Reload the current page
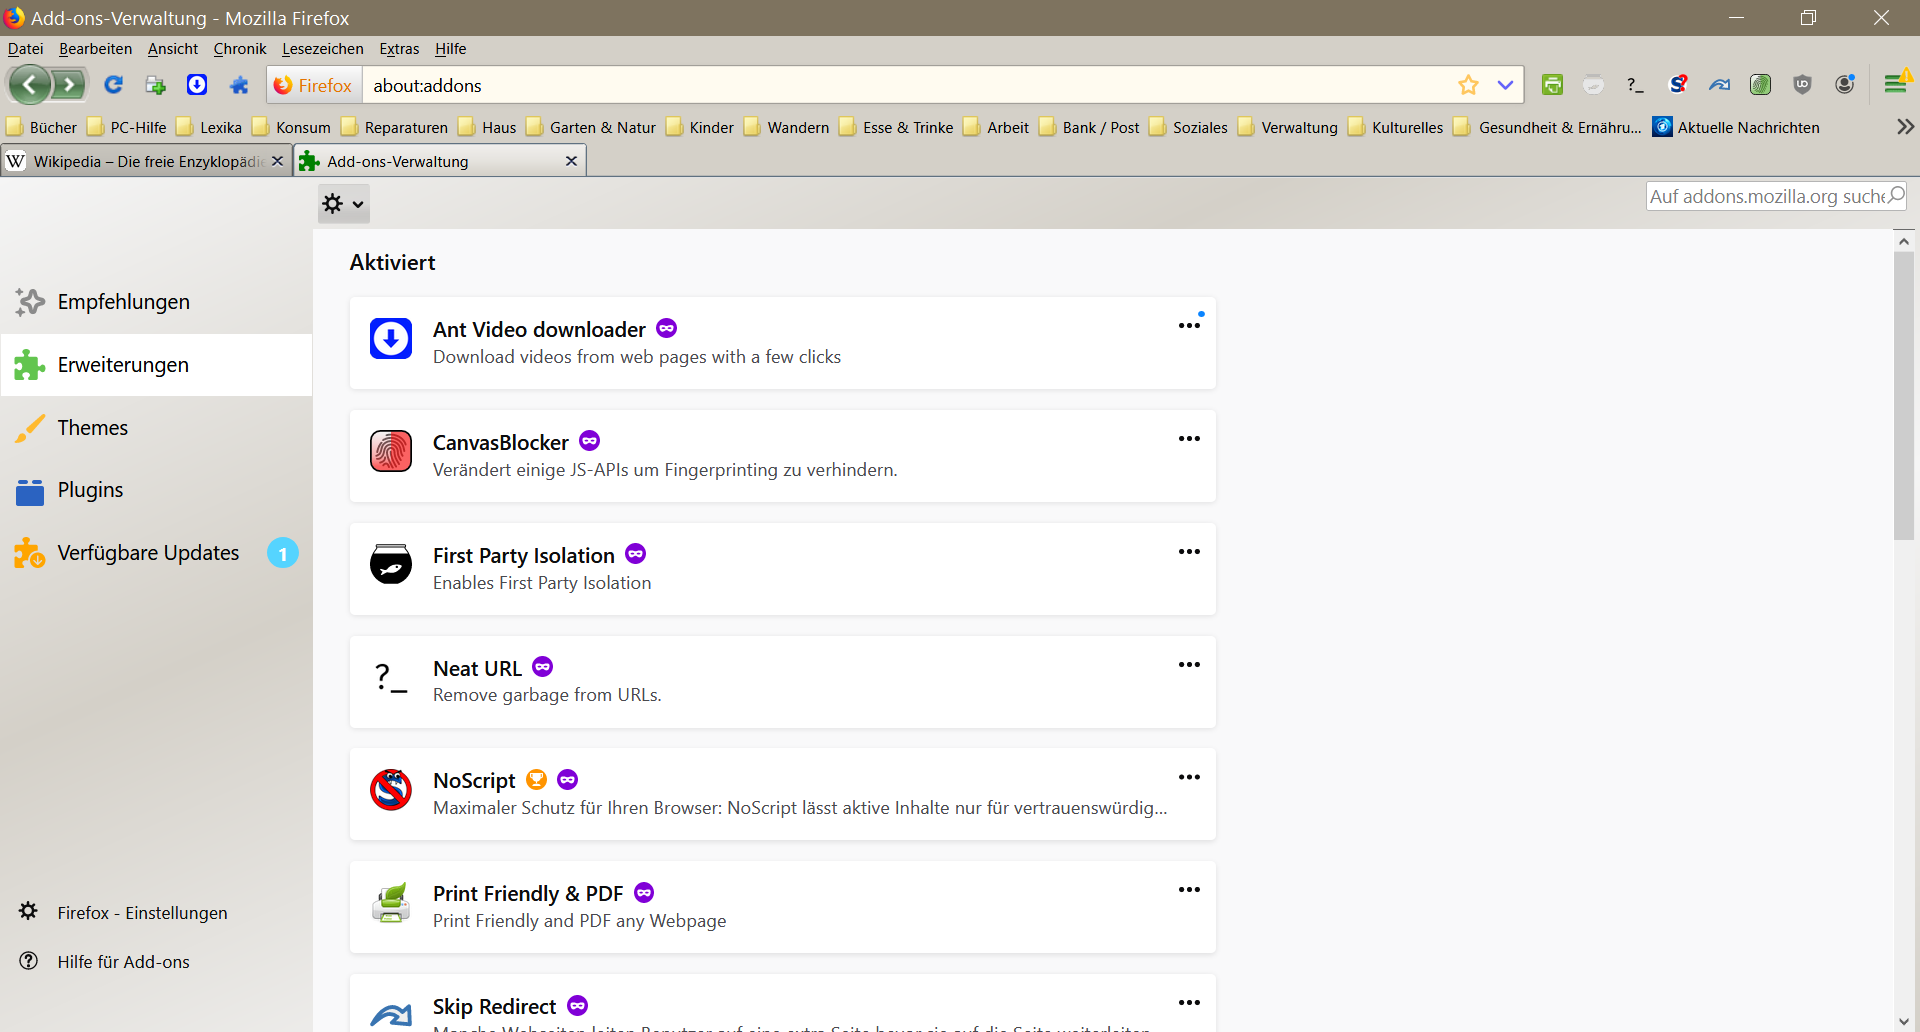 tap(114, 85)
